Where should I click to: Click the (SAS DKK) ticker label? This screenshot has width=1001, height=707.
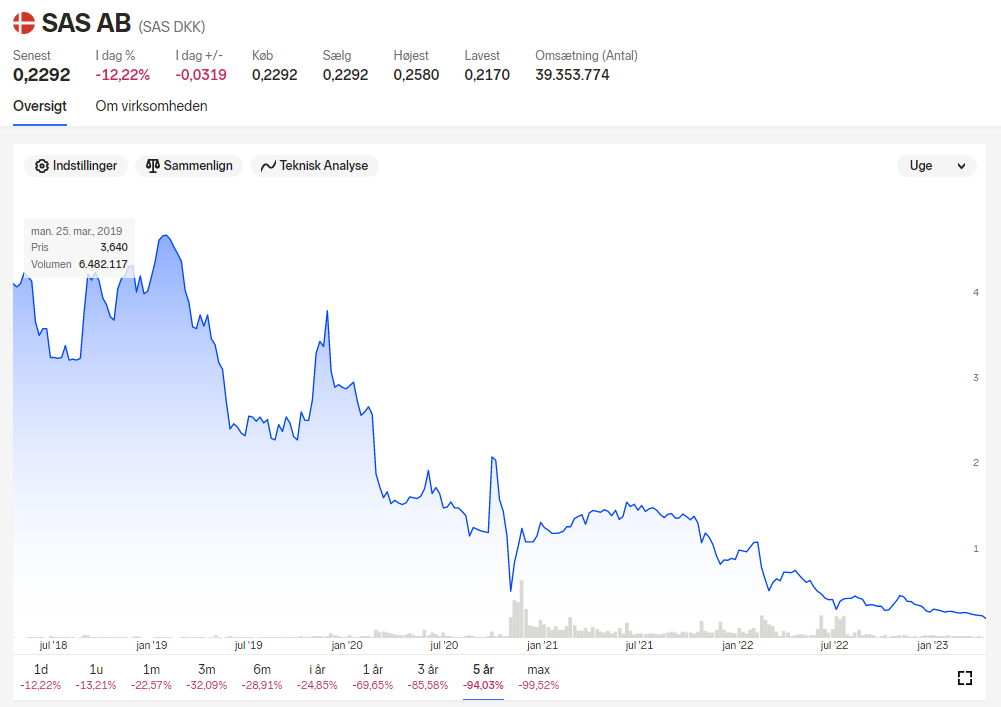(x=172, y=27)
